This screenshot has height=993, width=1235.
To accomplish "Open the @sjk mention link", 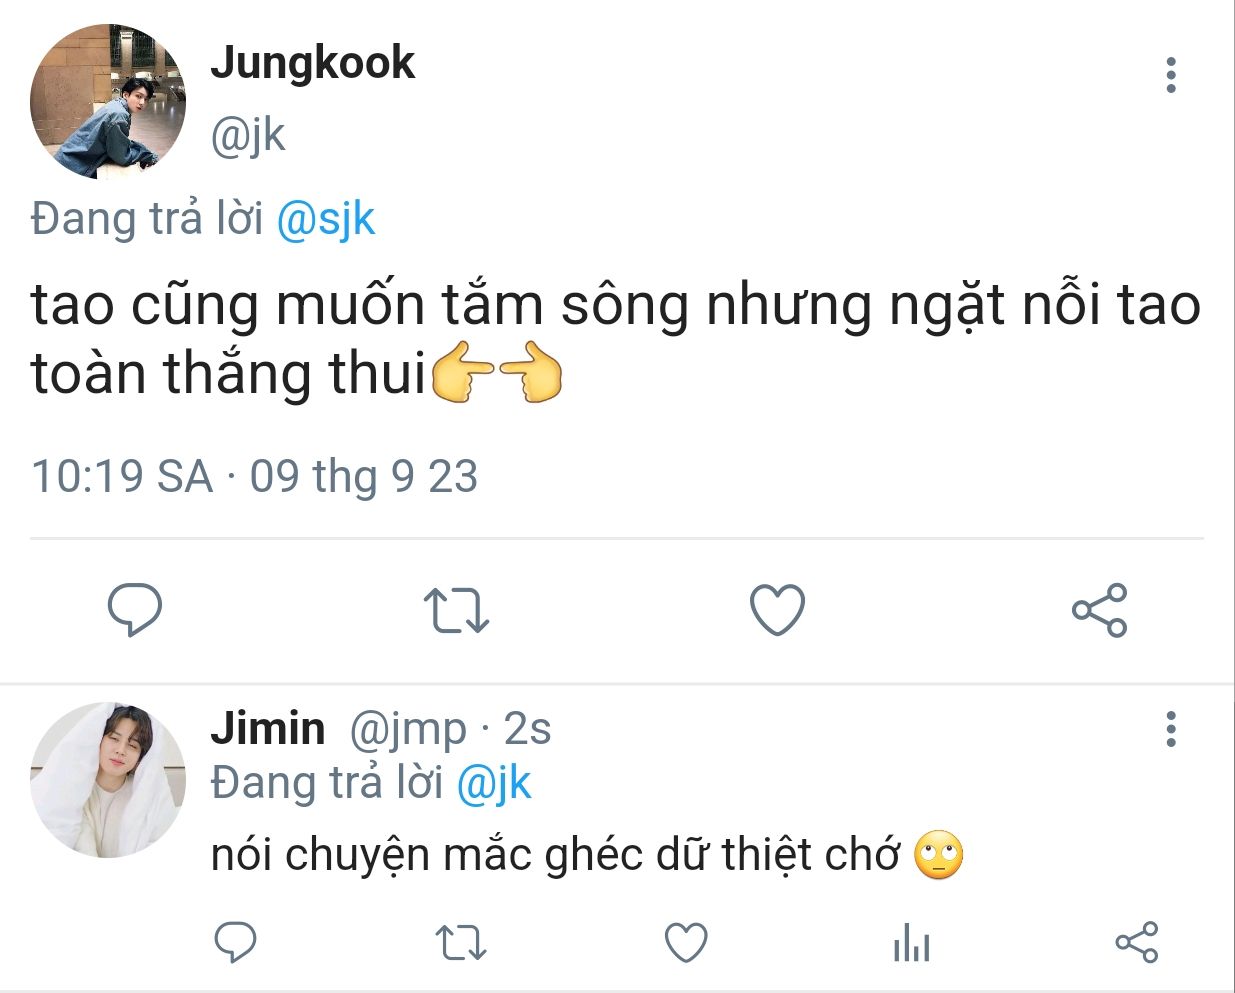I will point(325,219).
